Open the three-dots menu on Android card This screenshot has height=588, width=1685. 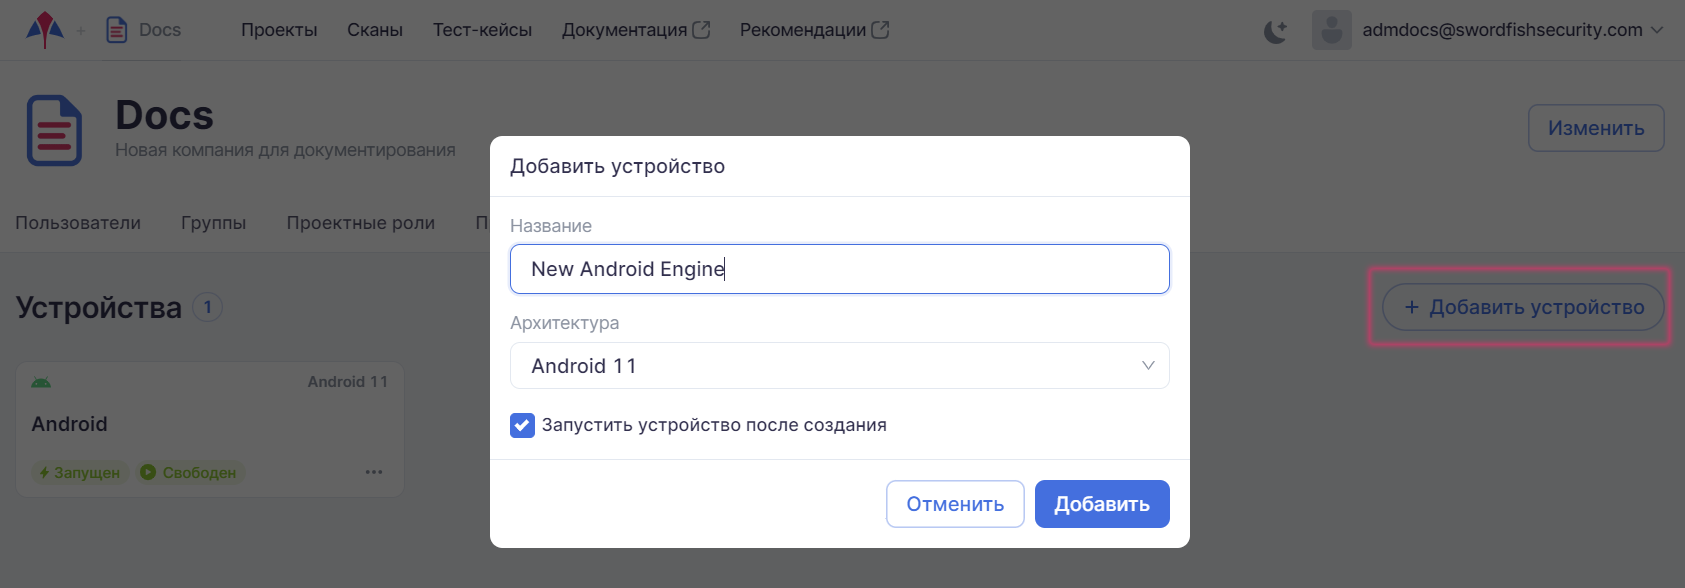tap(374, 472)
